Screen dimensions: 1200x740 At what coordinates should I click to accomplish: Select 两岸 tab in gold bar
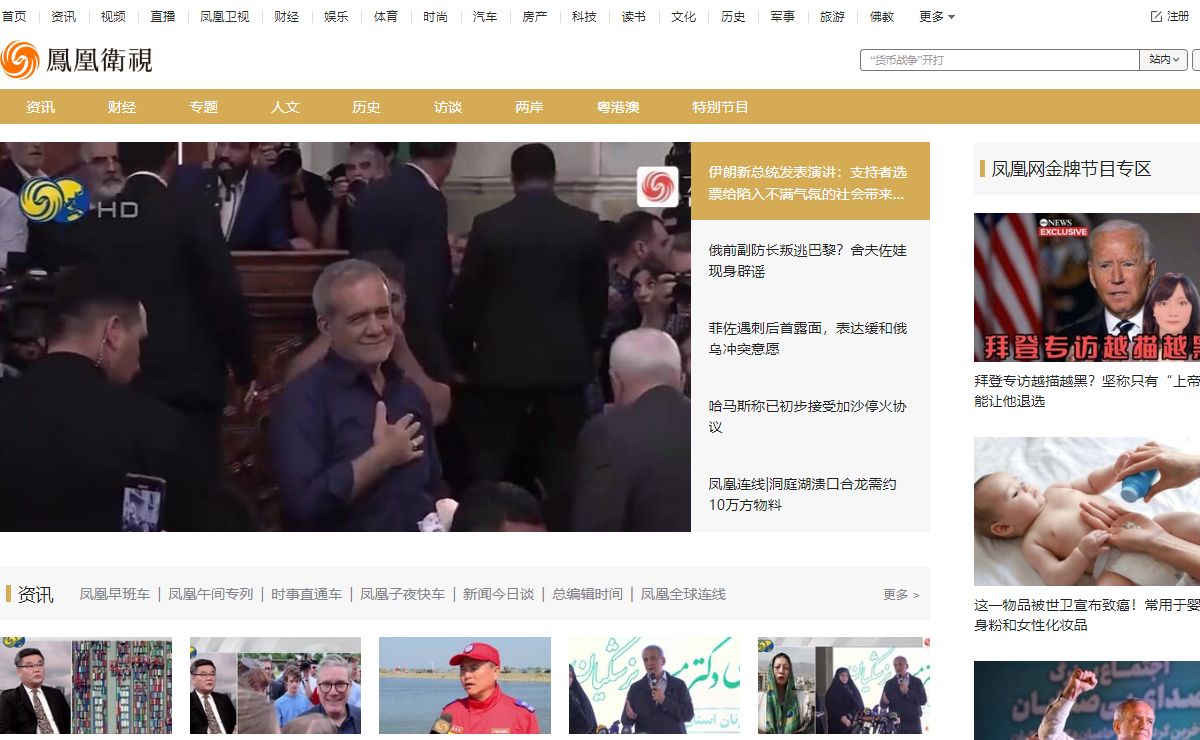point(529,107)
